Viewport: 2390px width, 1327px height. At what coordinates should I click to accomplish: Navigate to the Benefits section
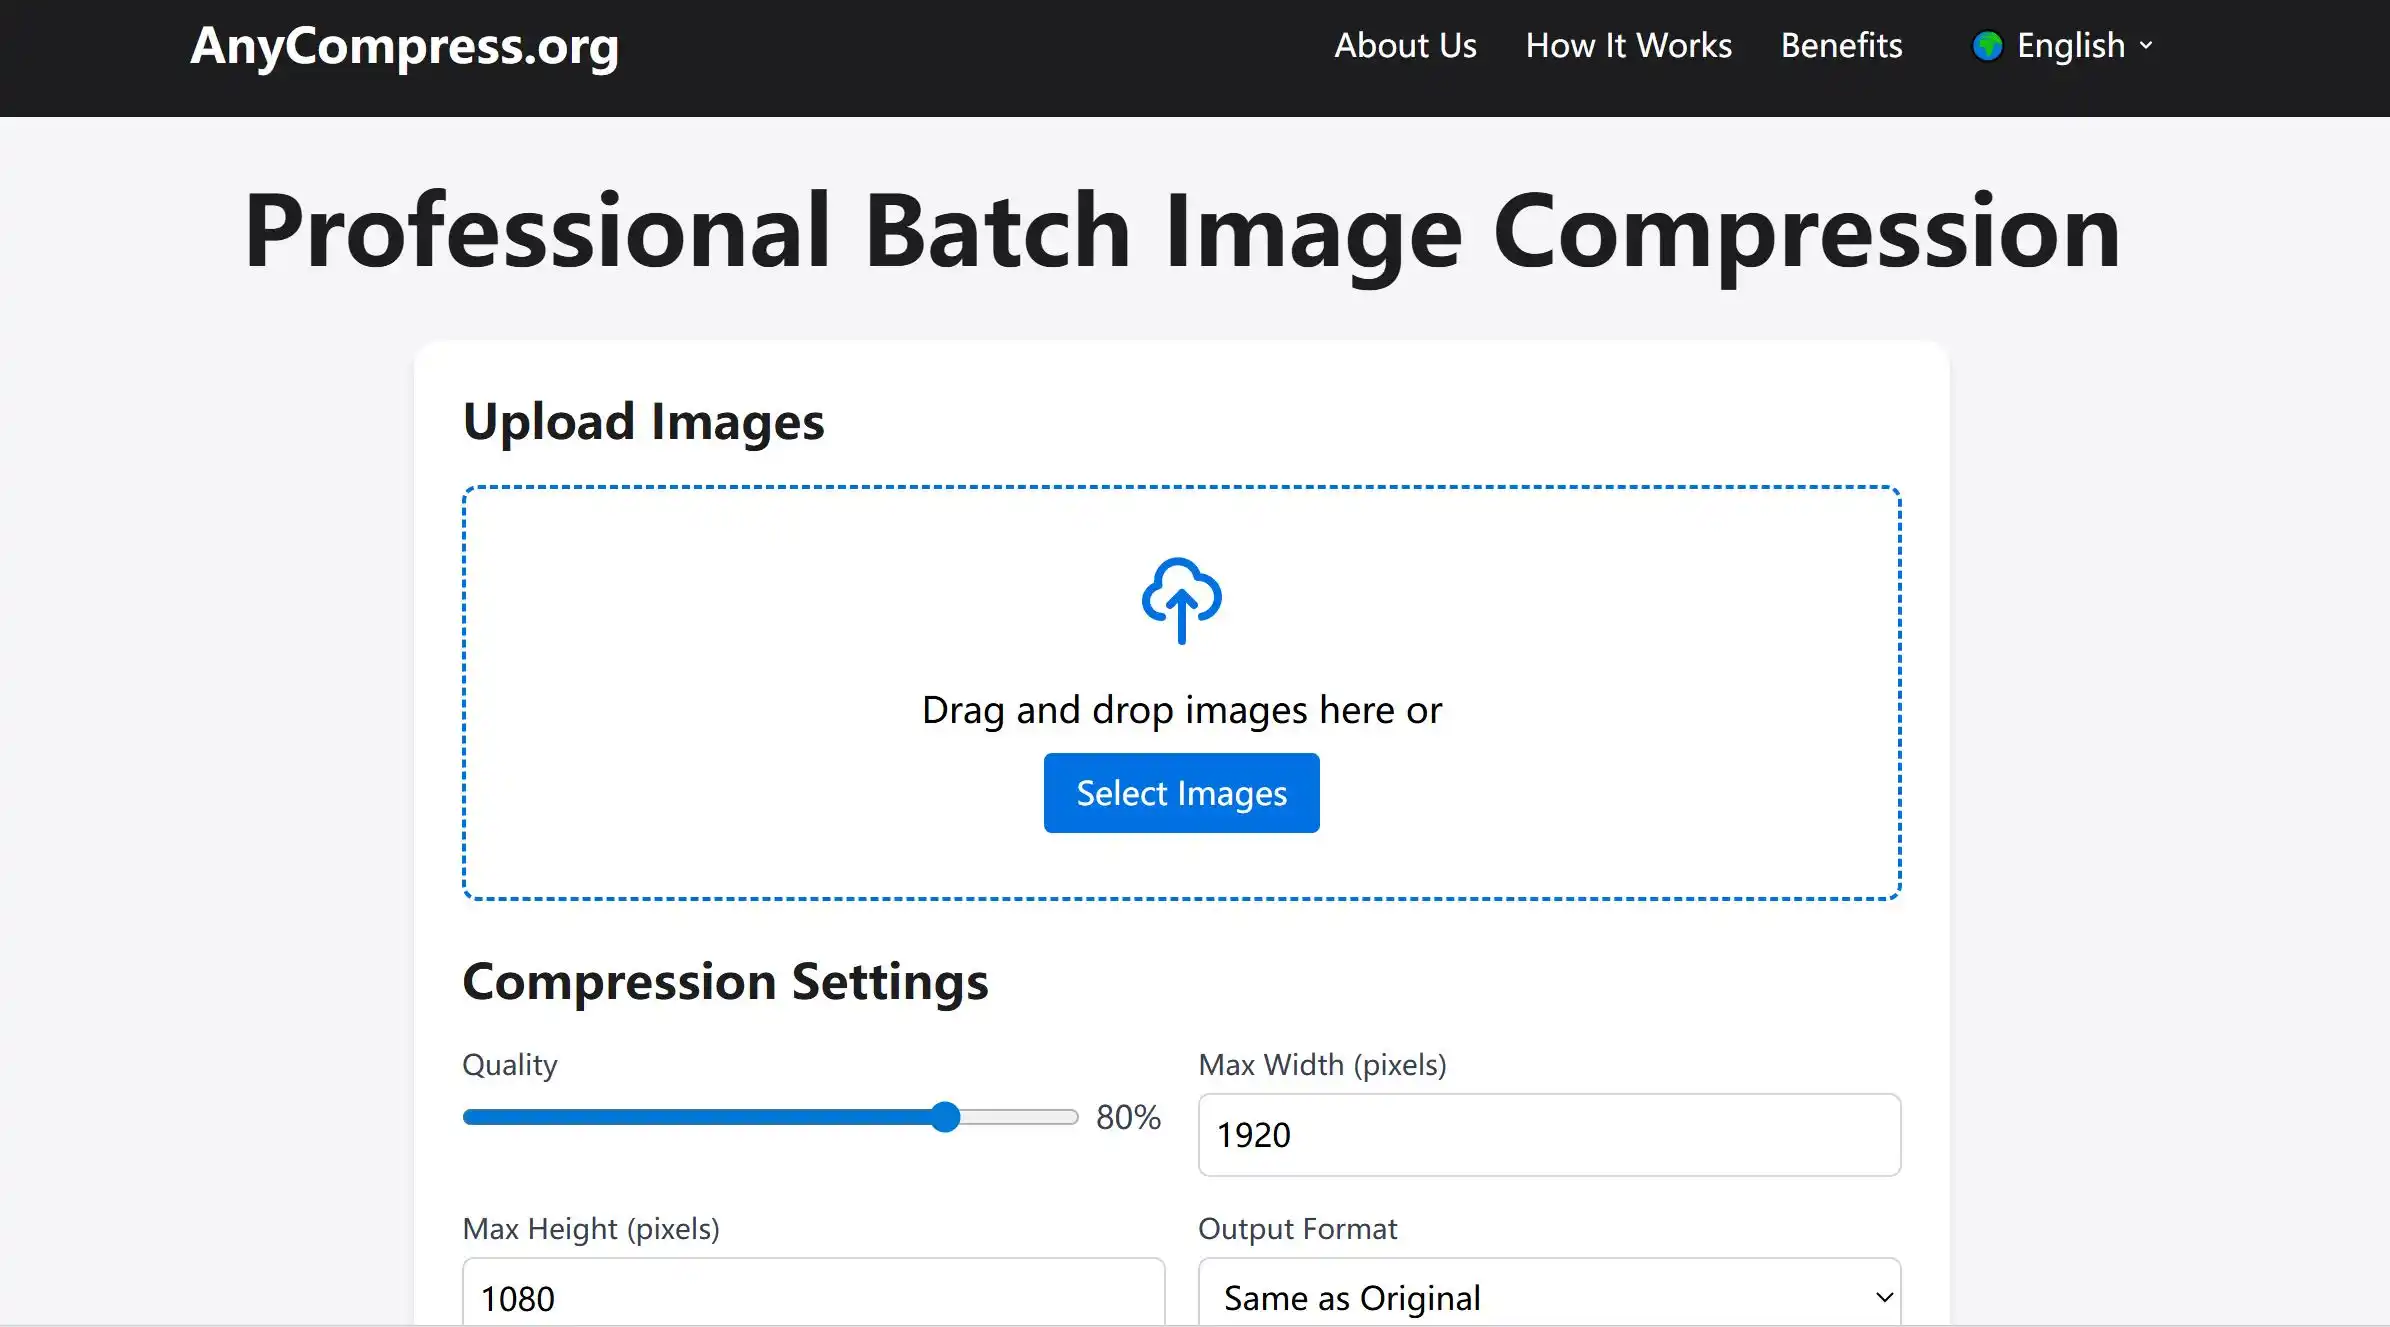click(x=1841, y=46)
